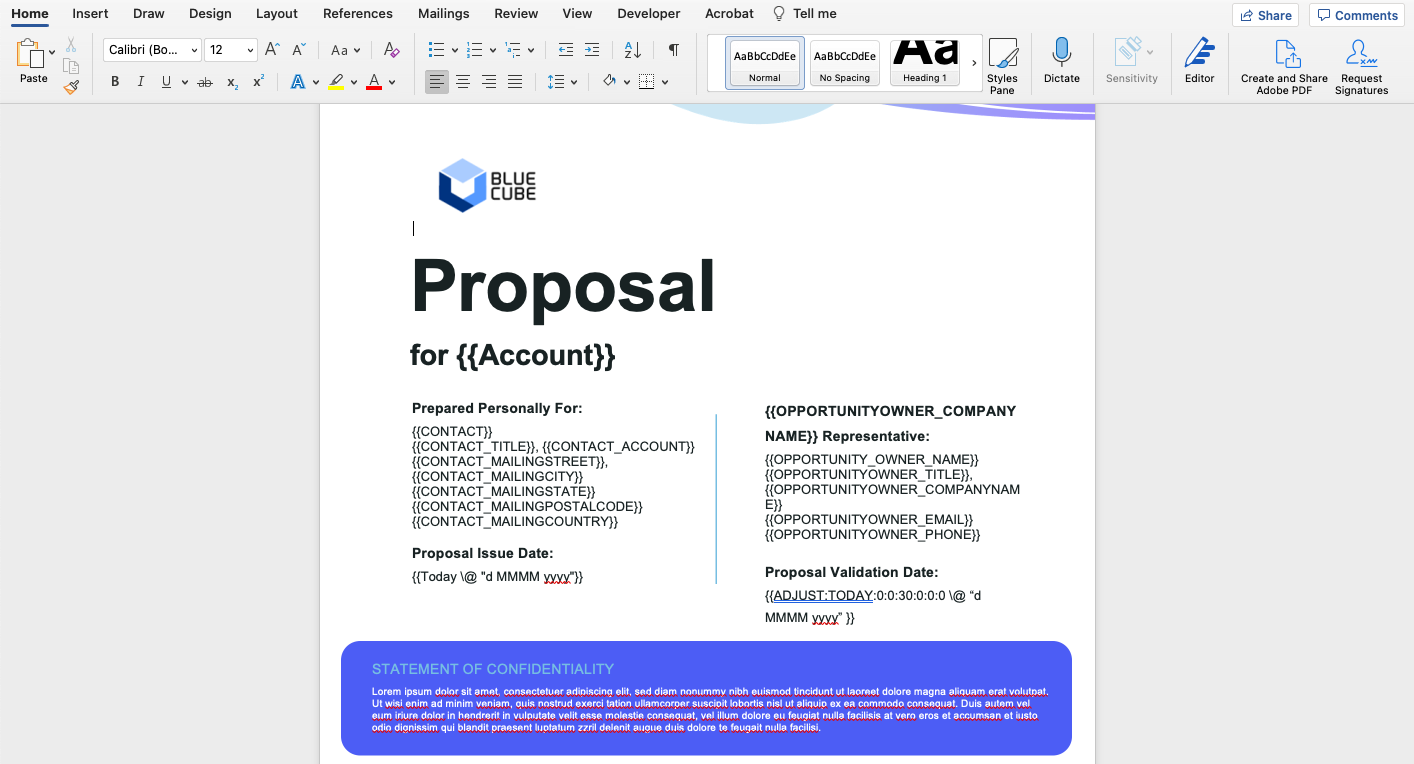This screenshot has height=764, width=1414.
Task: Open the bullet library dropdown arrow
Action: tap(455, 50)
